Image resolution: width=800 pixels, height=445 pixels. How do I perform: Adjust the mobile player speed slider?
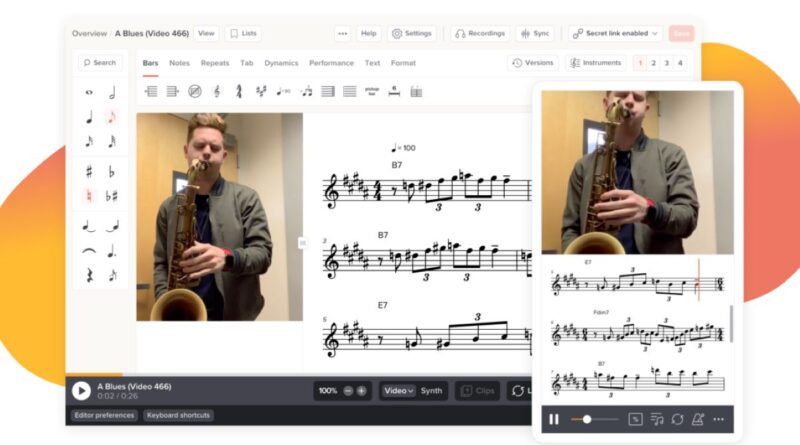coord(587,419)
